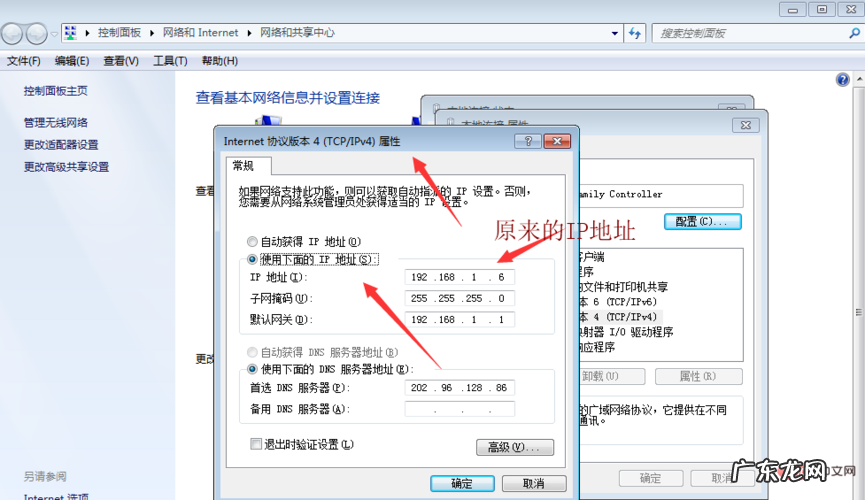Open the 查看(V) menu

121,61
